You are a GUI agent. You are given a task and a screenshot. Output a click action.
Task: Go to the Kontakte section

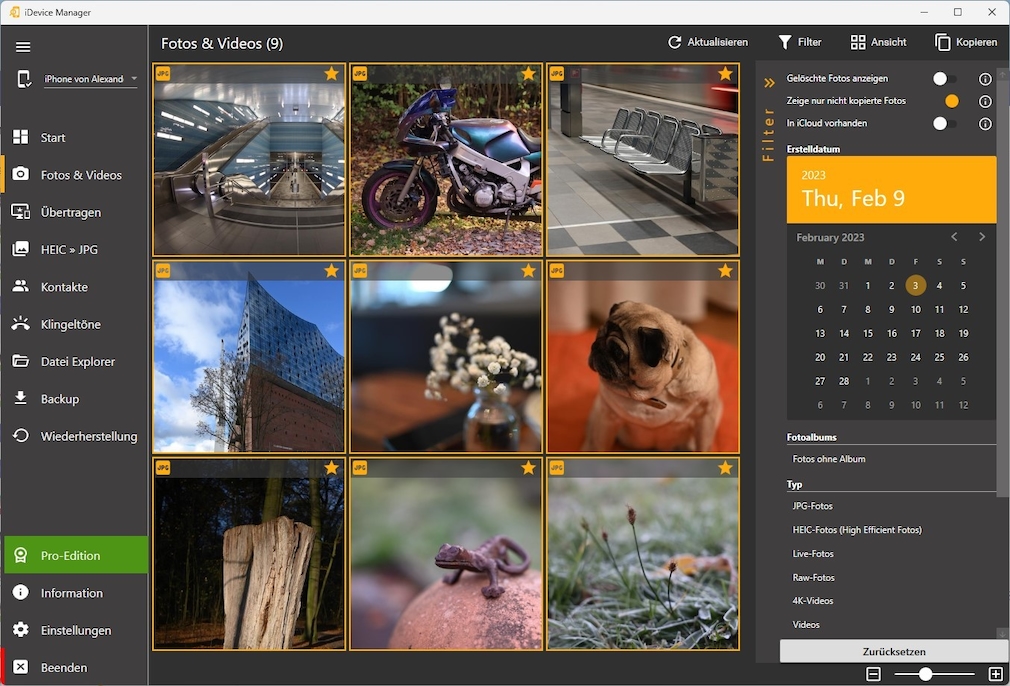pyautogui.click(x=75, y=287)
